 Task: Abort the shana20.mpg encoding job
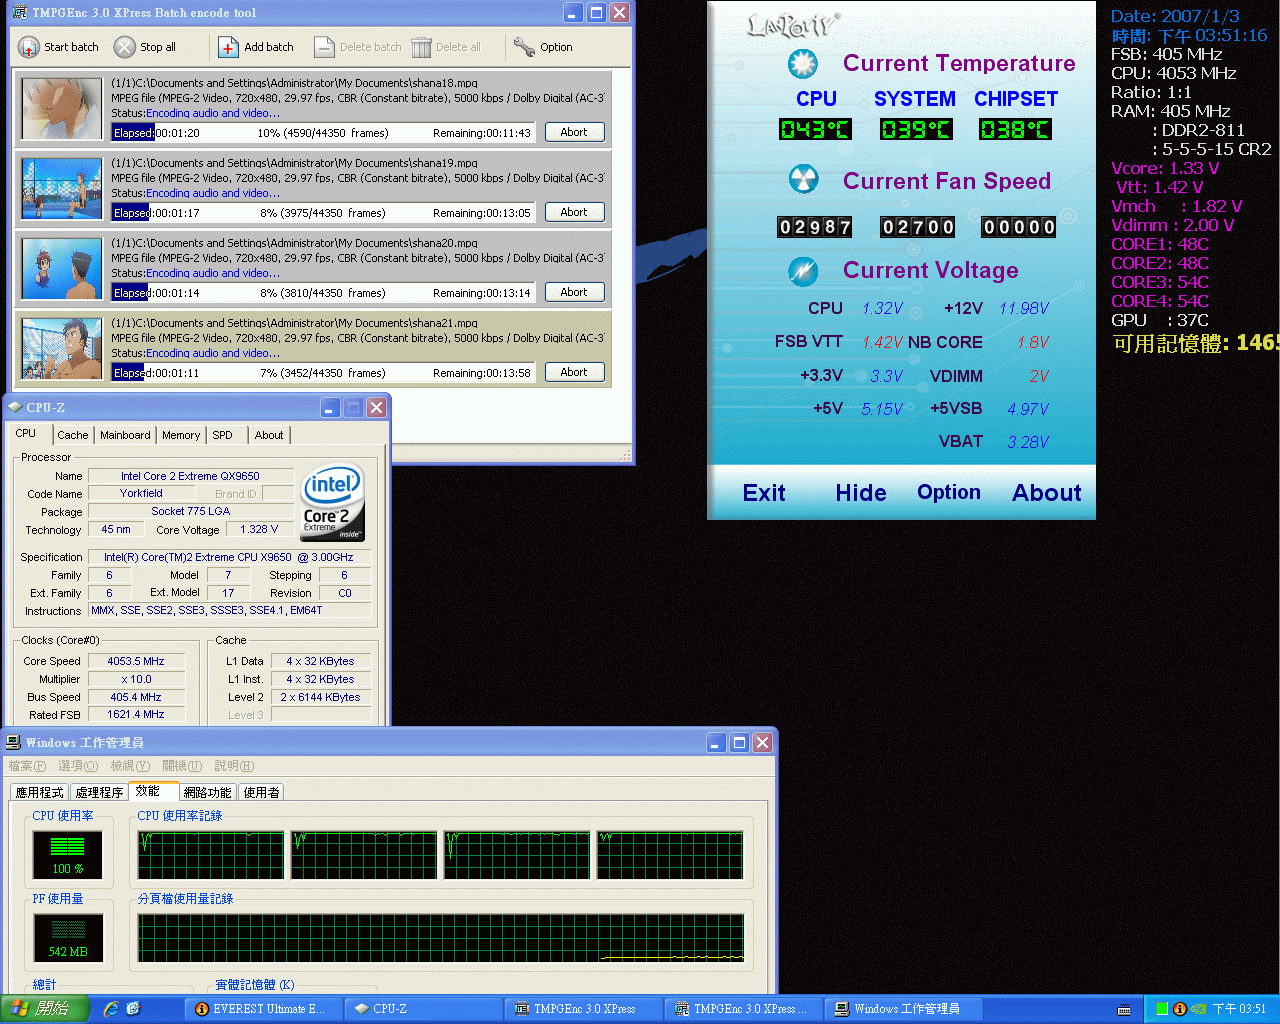(574, 292)
